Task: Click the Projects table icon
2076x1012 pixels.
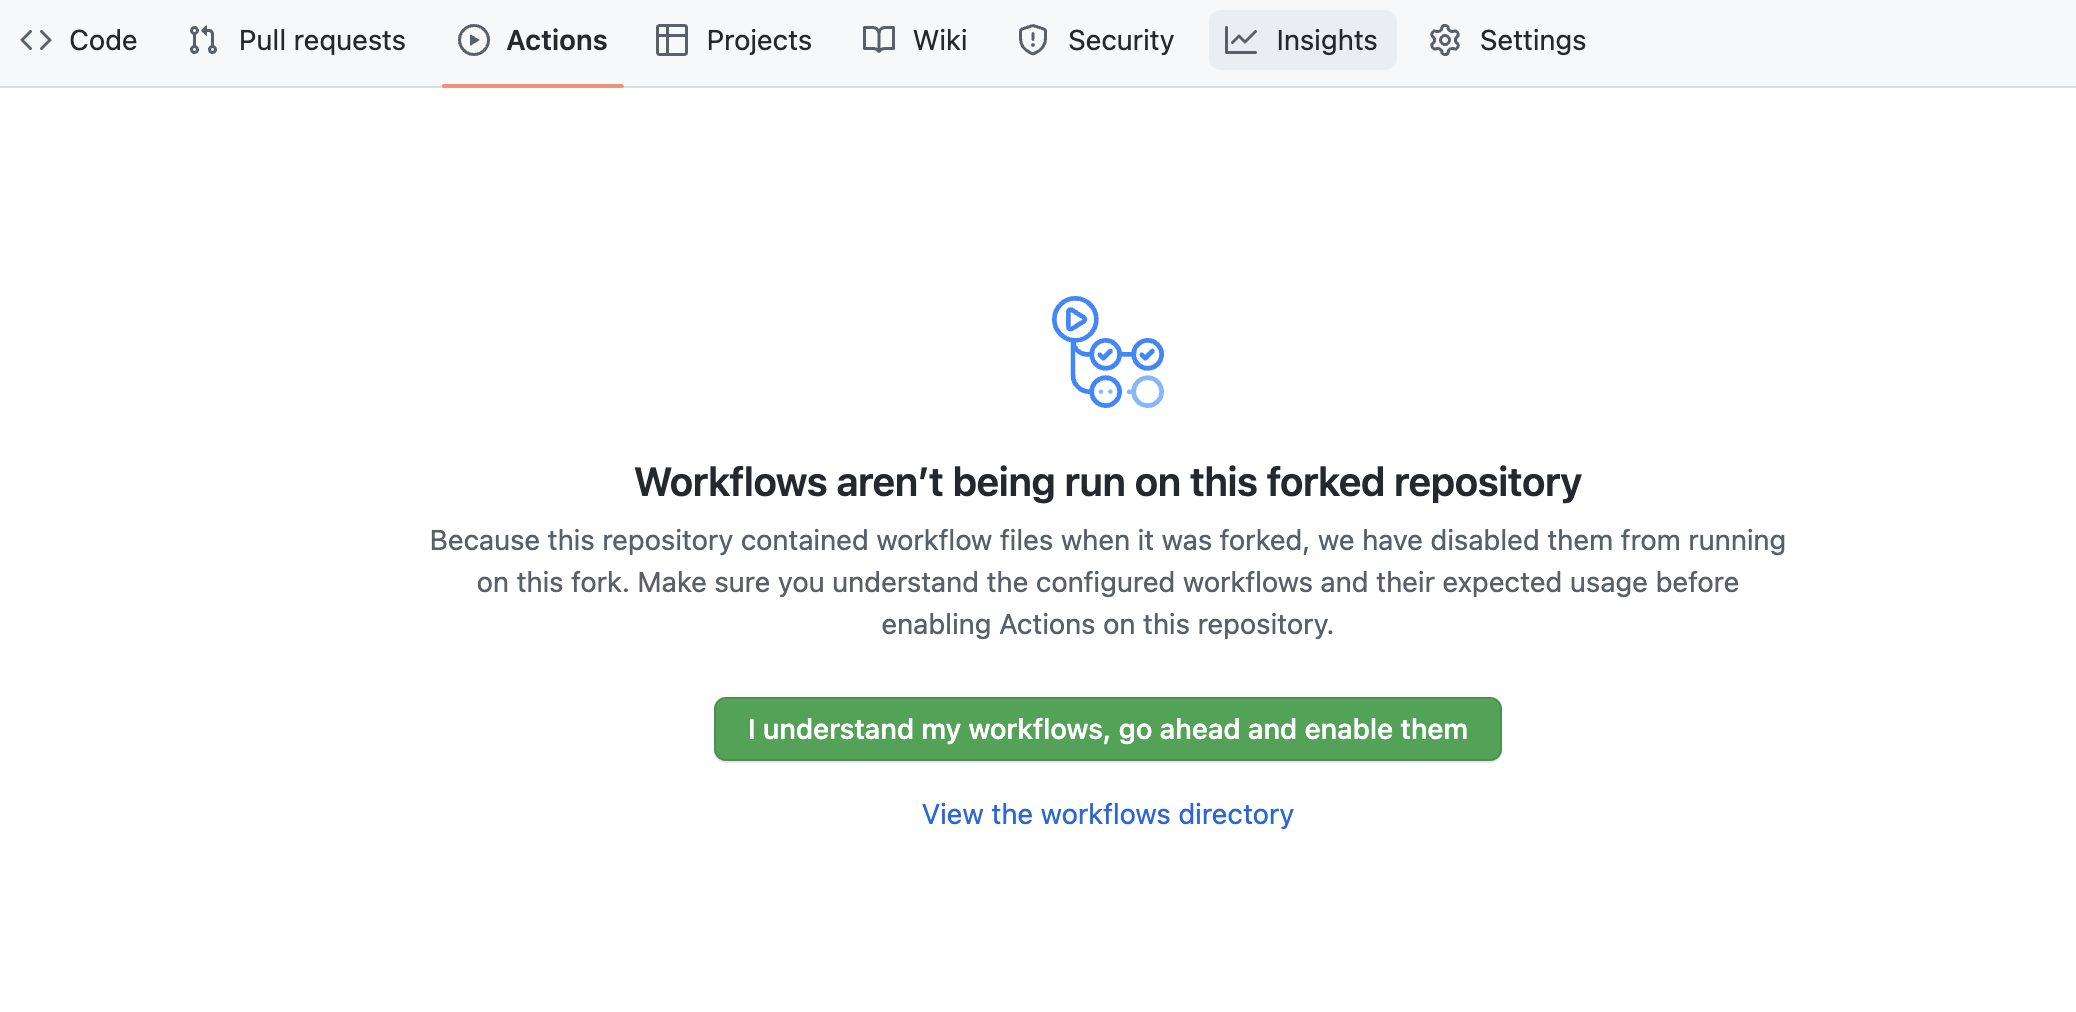Action: 671,40
